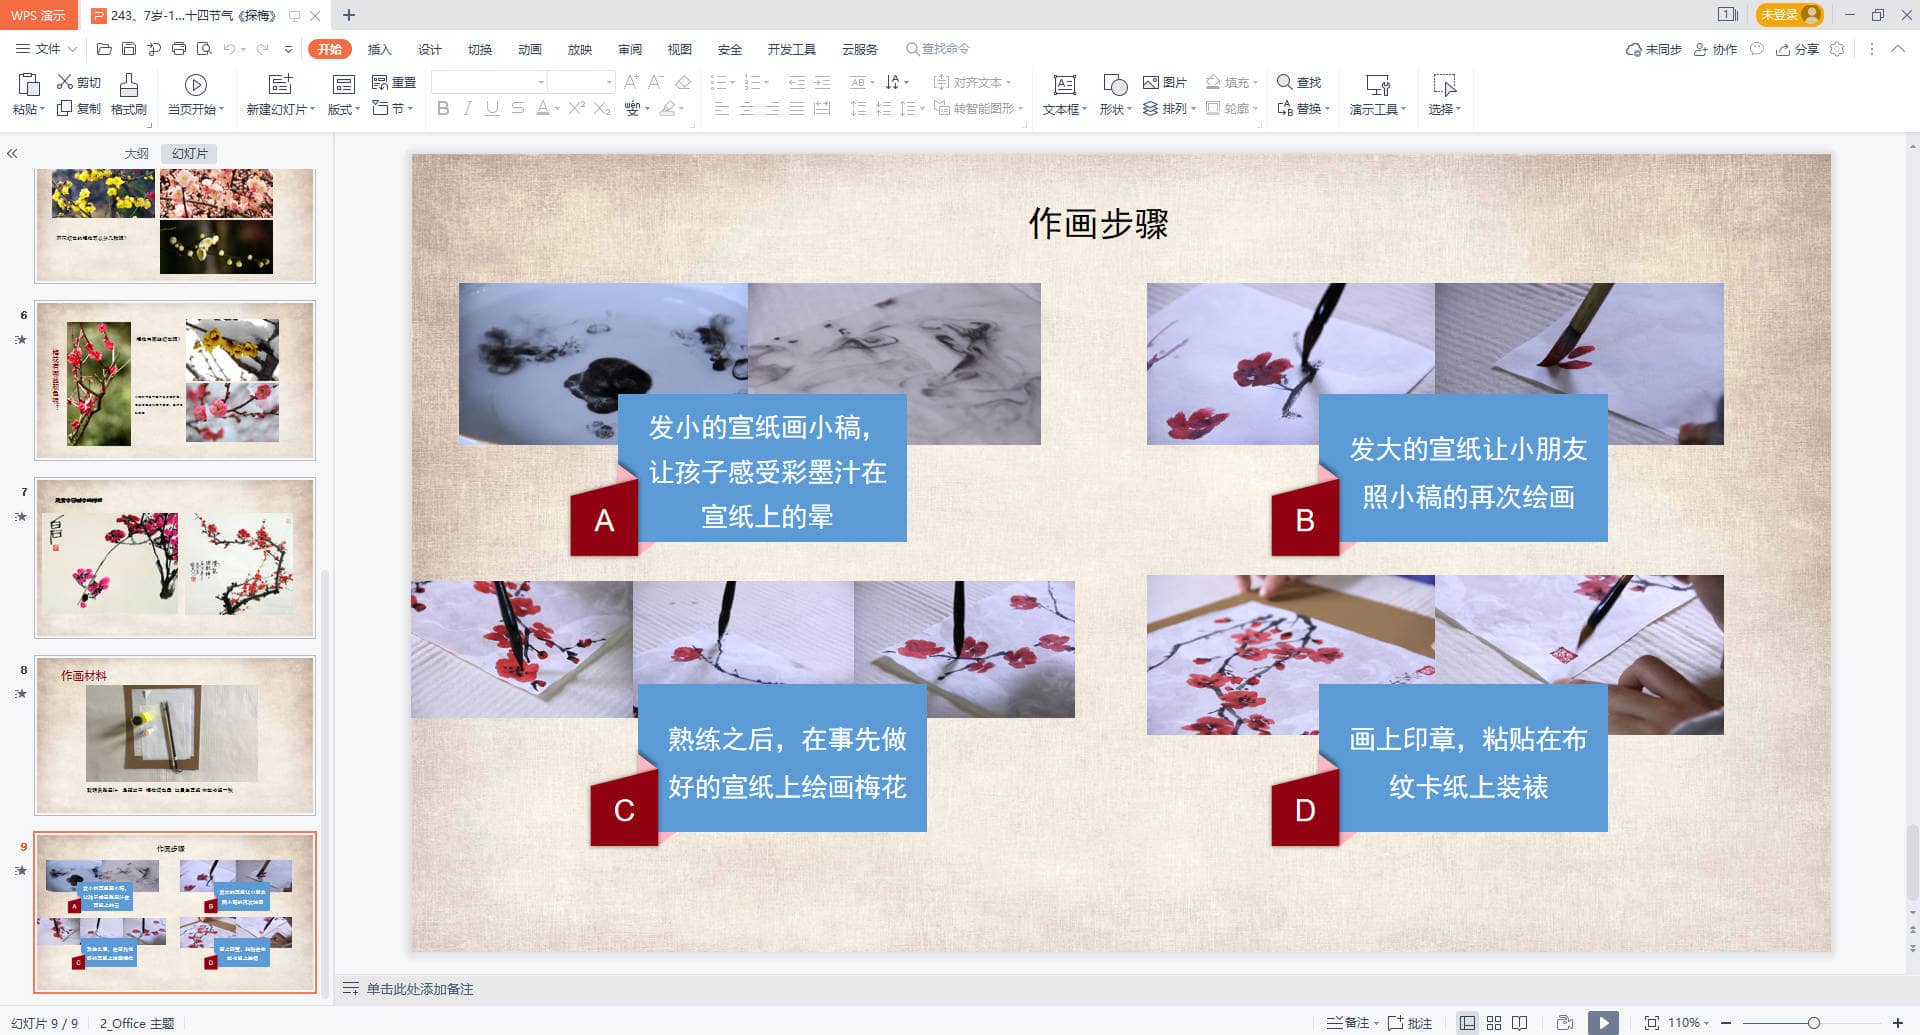Open the font color dropdown arrow
1920x1035 pixels.
click(556, 109)
